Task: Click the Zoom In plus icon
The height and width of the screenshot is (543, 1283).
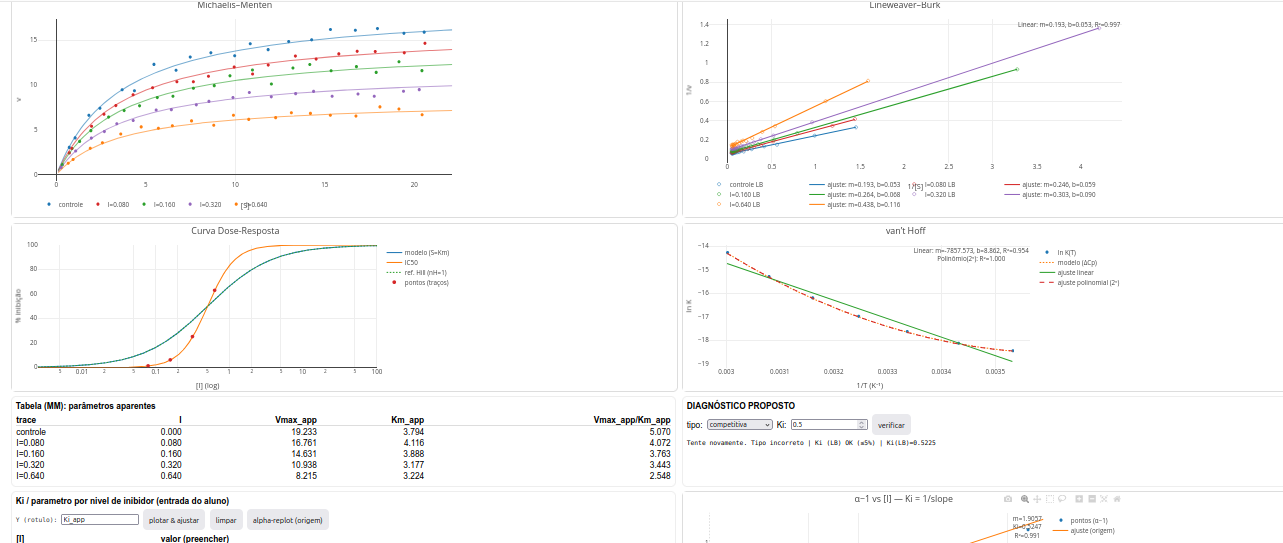Action: [1079, 498]
